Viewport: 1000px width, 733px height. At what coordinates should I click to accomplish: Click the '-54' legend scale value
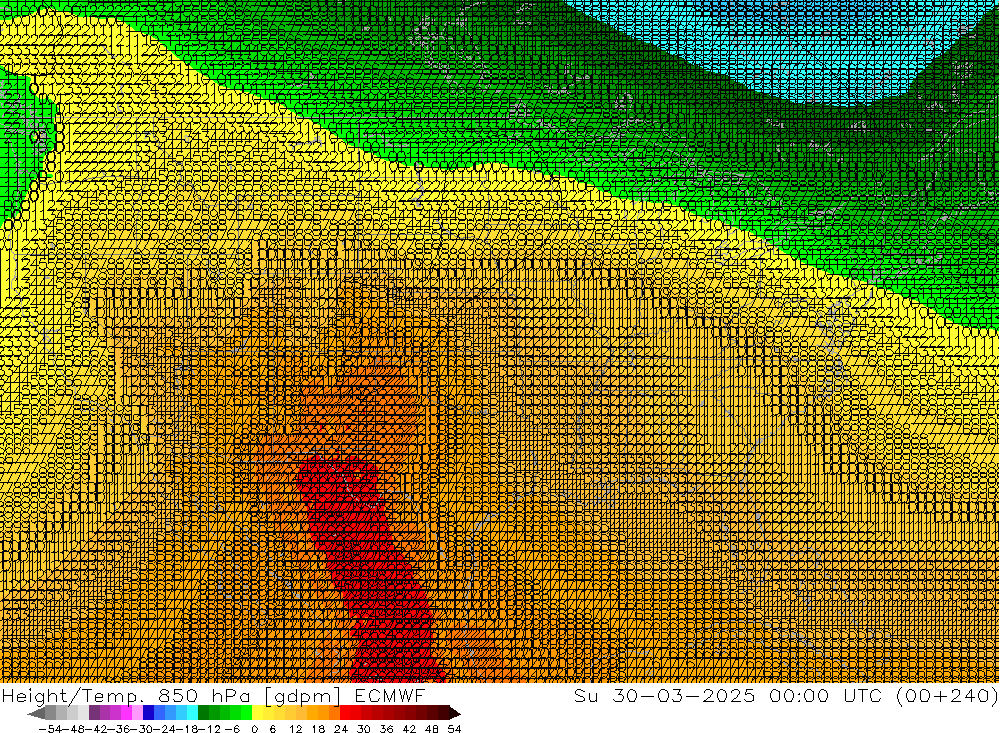49,729
